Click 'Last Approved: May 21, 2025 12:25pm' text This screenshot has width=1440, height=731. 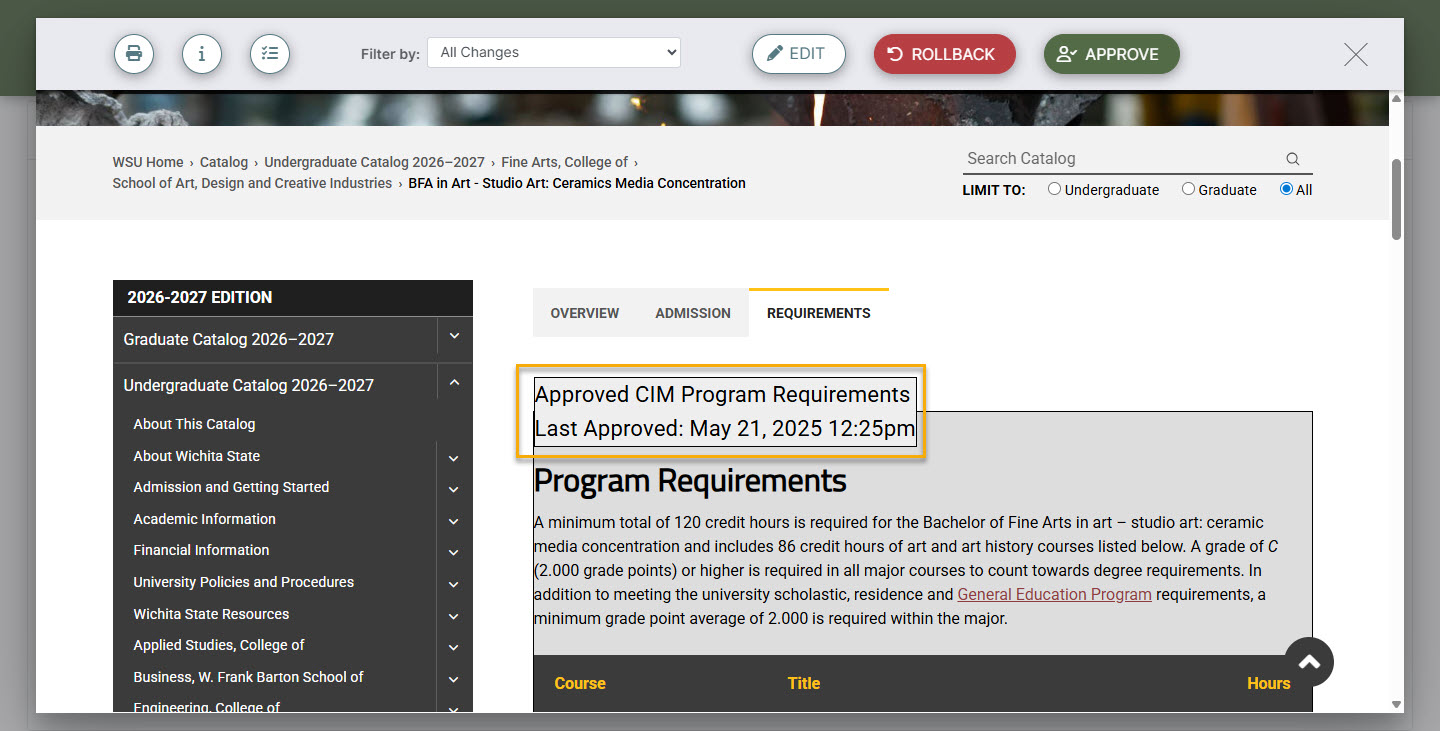(725, 429)
